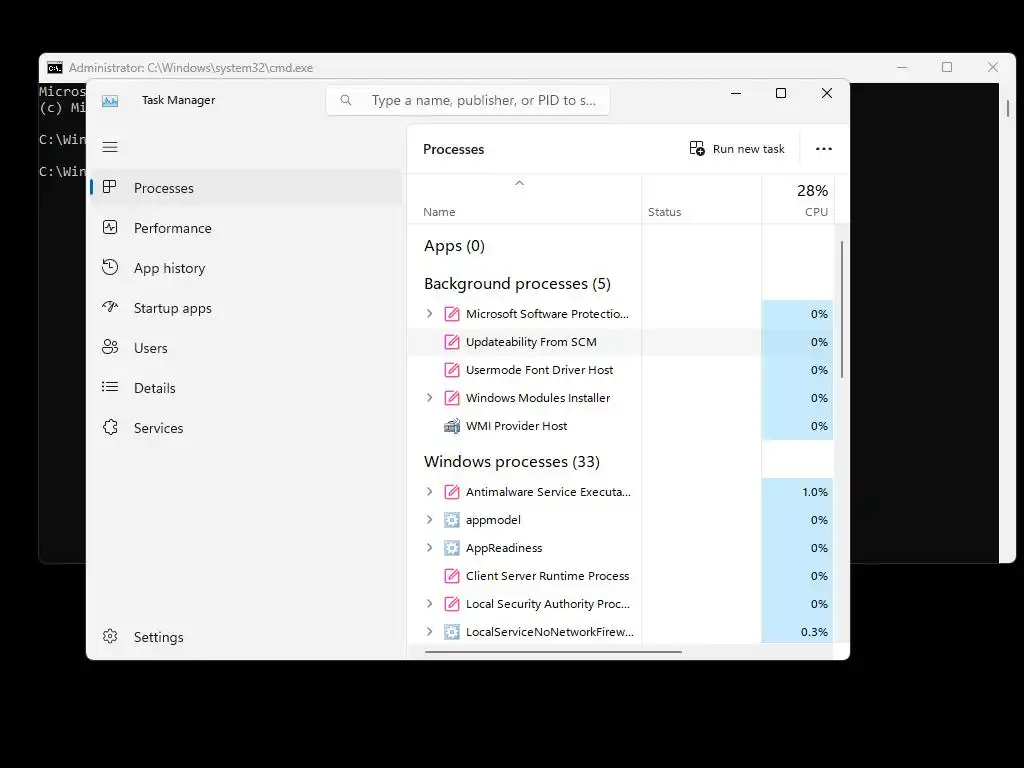Open the Processes page
Image resolution: width=1024 pixels, height=768 pixels.
pyautogui.click(x=247, y=187)
